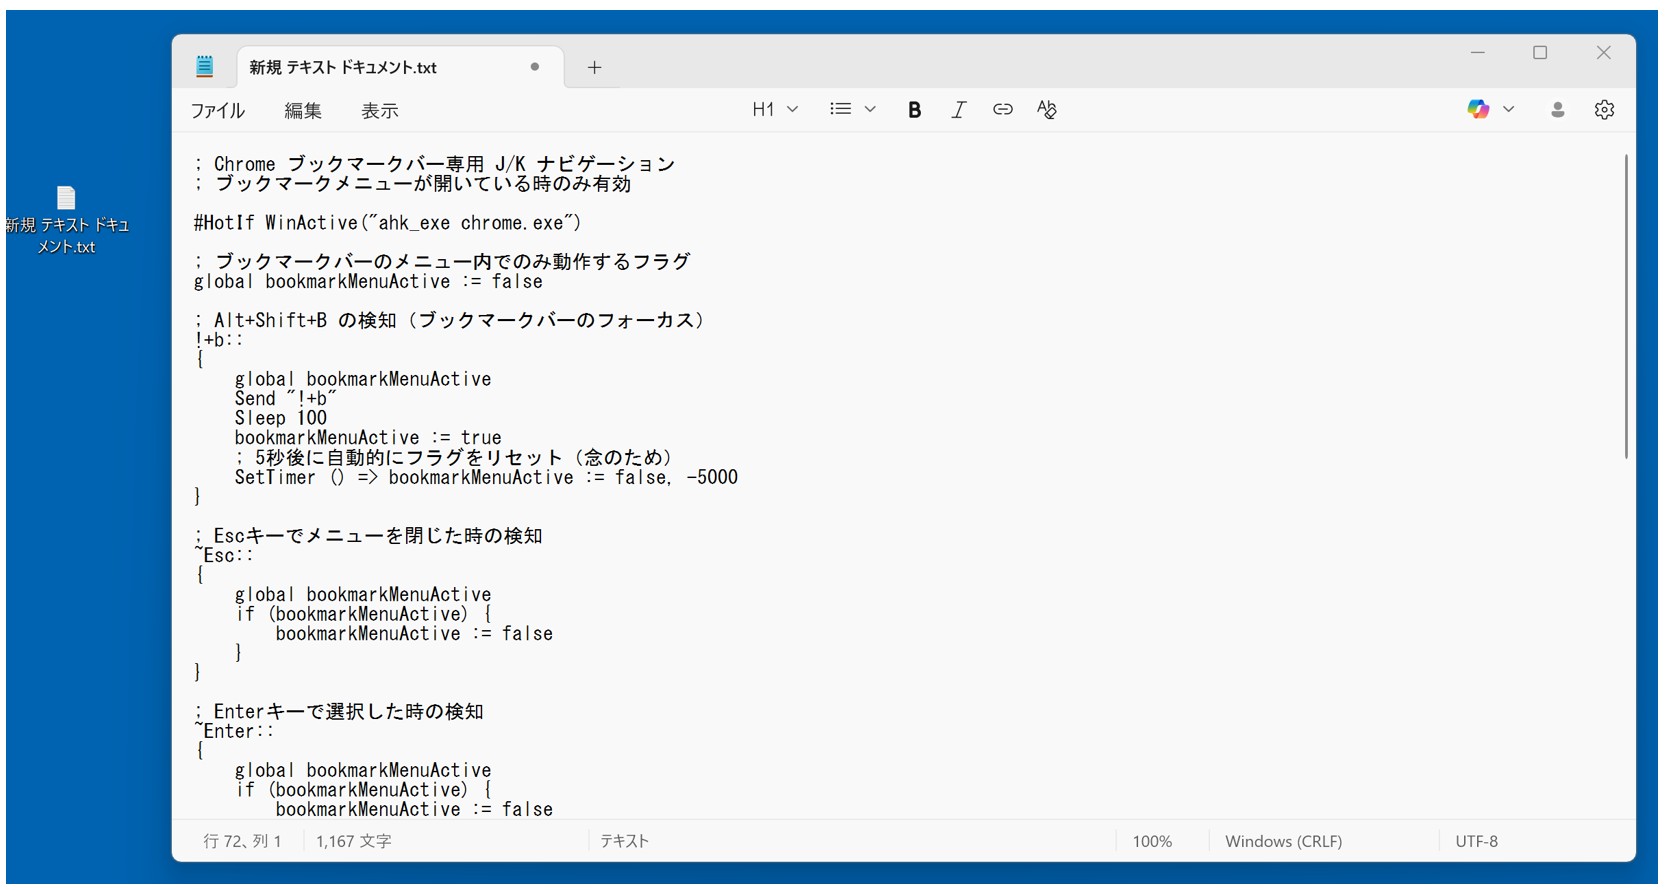The width and height of the screenshot is (1674, 890).
Task: Open the 編集 menu
Action: point(303,111)
